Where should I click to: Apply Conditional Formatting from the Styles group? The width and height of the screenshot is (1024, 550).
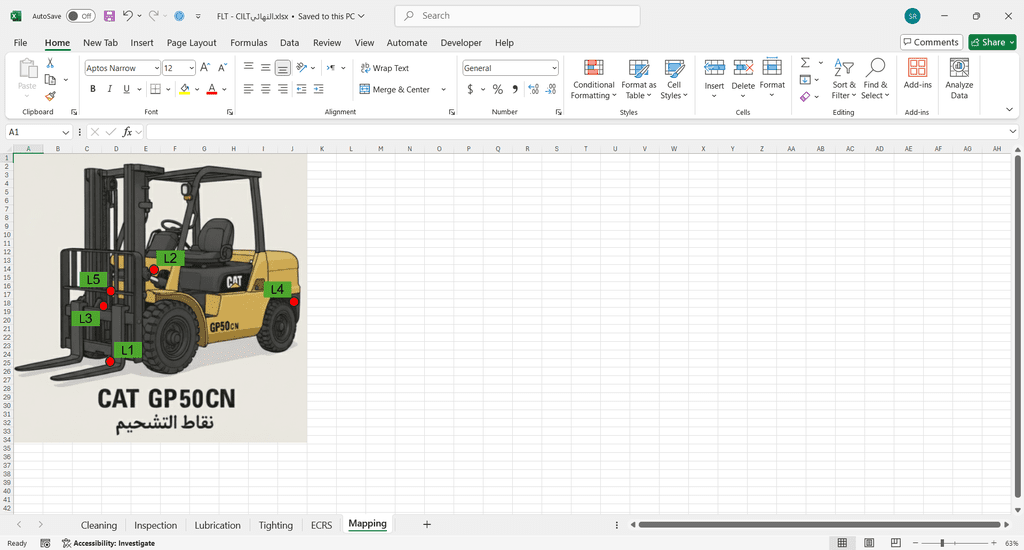[594, 77]
